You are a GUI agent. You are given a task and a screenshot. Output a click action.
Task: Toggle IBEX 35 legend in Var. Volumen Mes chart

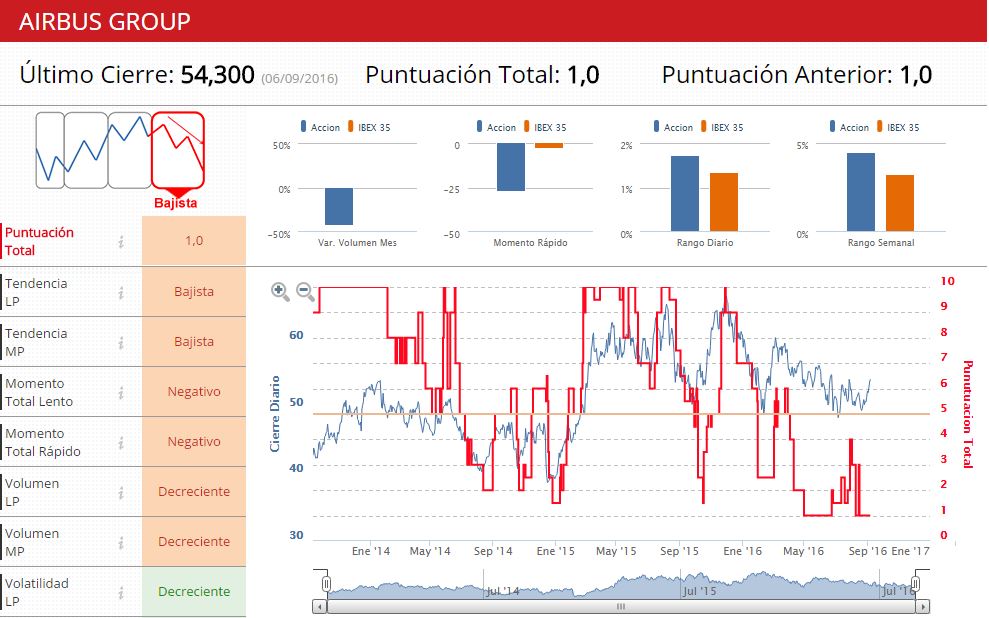370,127
